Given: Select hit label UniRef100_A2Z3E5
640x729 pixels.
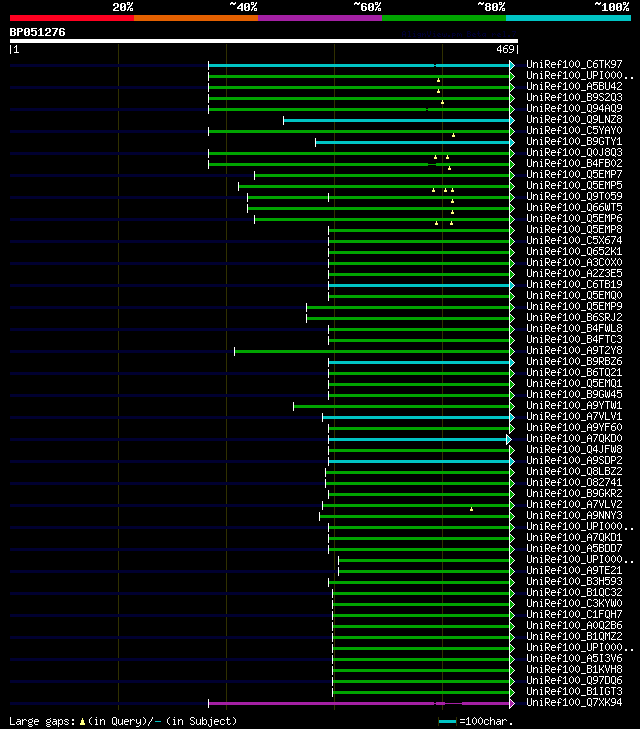Looking at the screenshot, I should 574,273.
